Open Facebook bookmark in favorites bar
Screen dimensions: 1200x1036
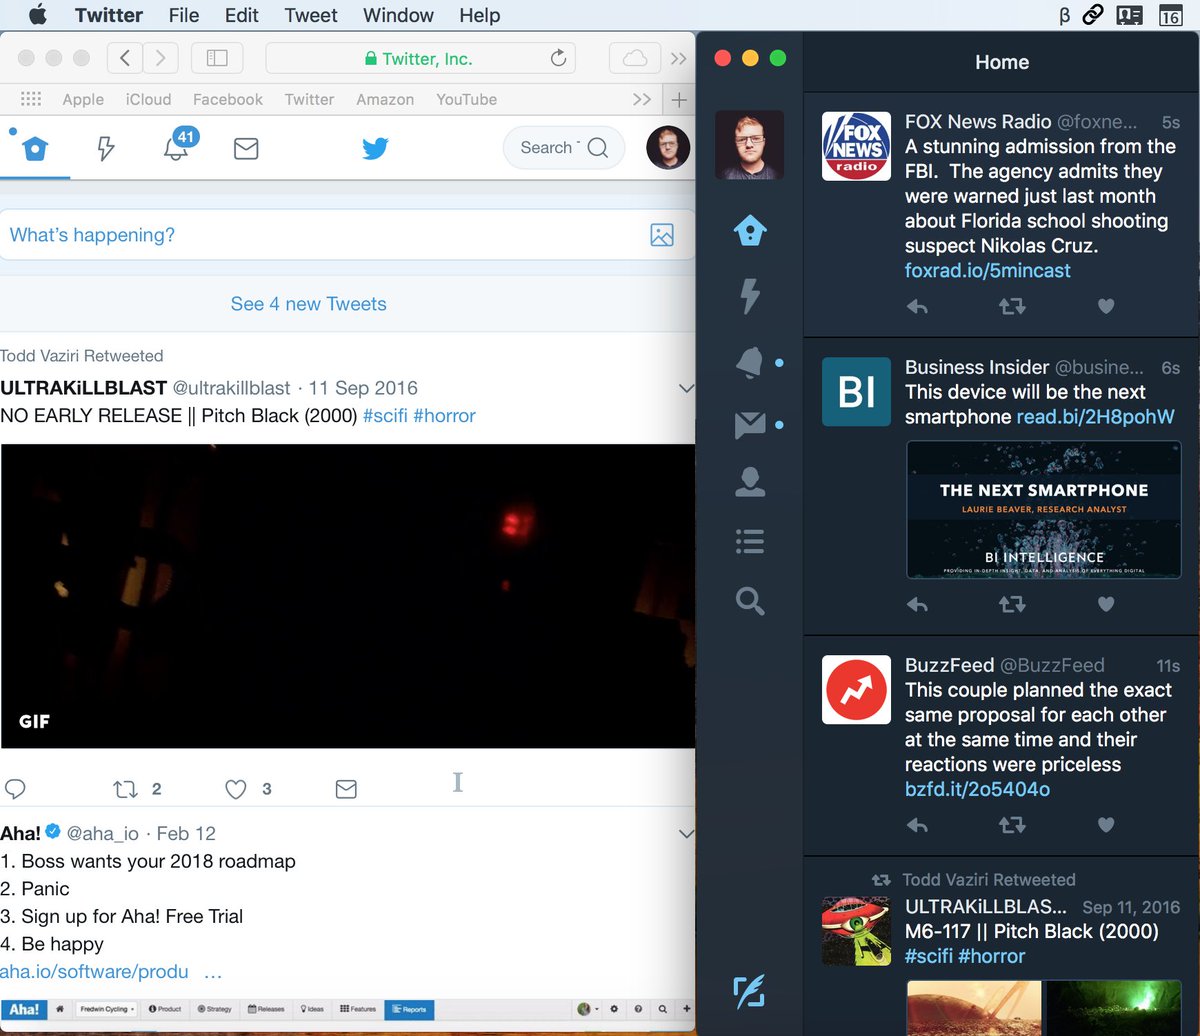click(x=228, y=99)
